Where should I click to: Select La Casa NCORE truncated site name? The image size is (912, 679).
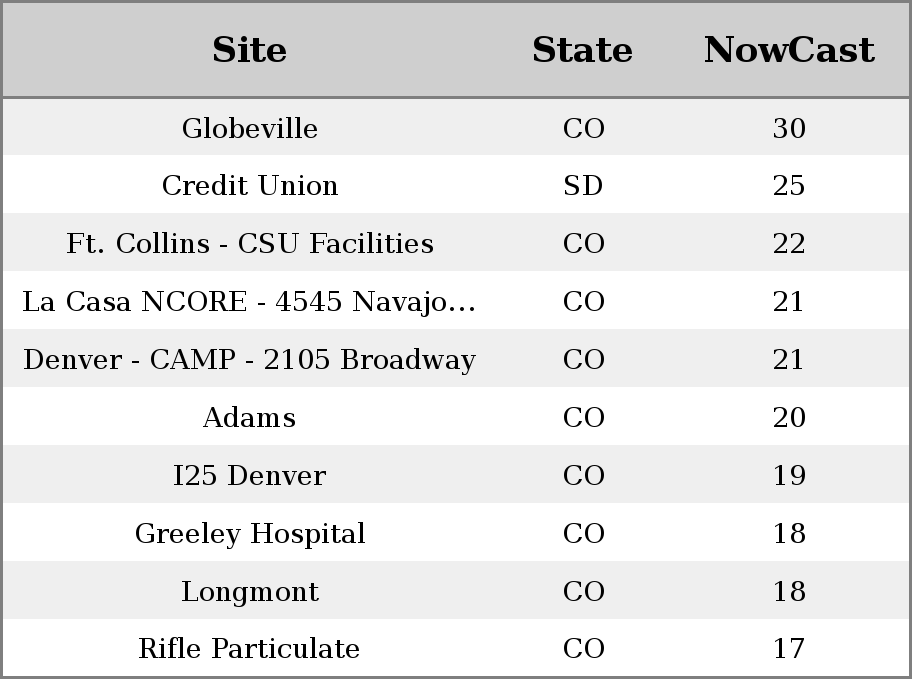pos(250,302)
